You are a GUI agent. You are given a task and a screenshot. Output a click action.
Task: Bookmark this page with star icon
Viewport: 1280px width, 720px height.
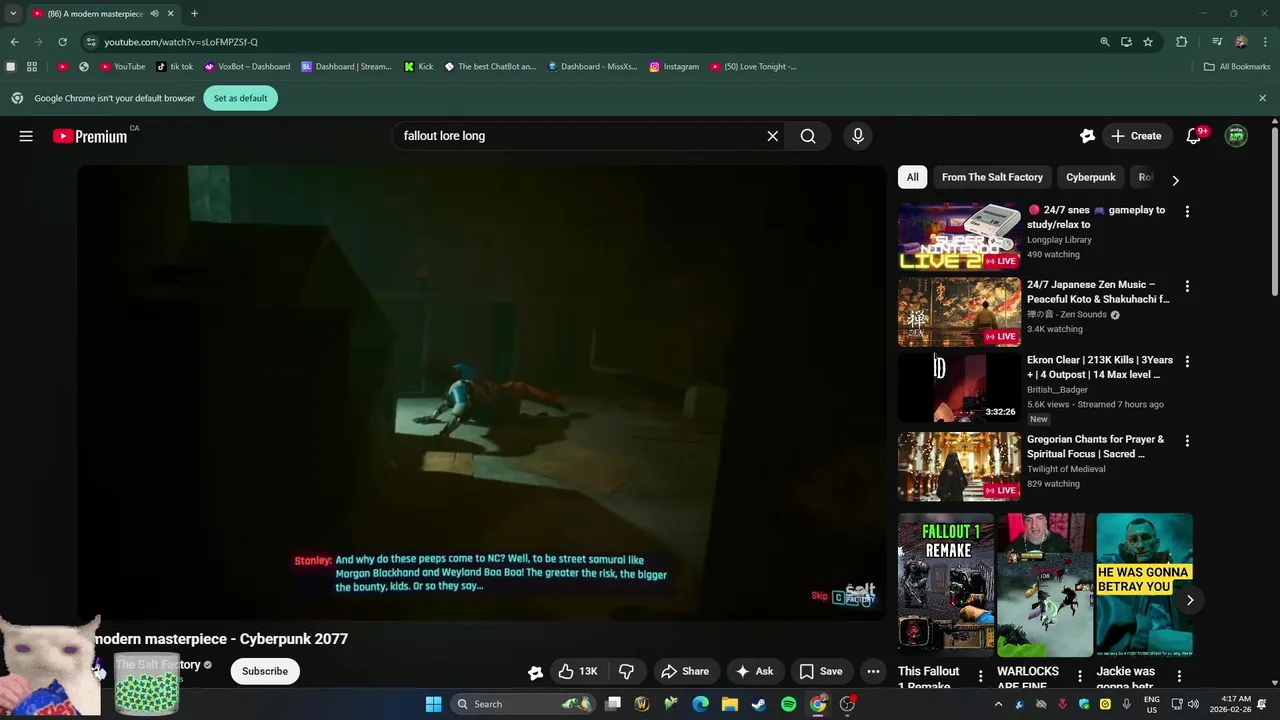(1148, 42)
